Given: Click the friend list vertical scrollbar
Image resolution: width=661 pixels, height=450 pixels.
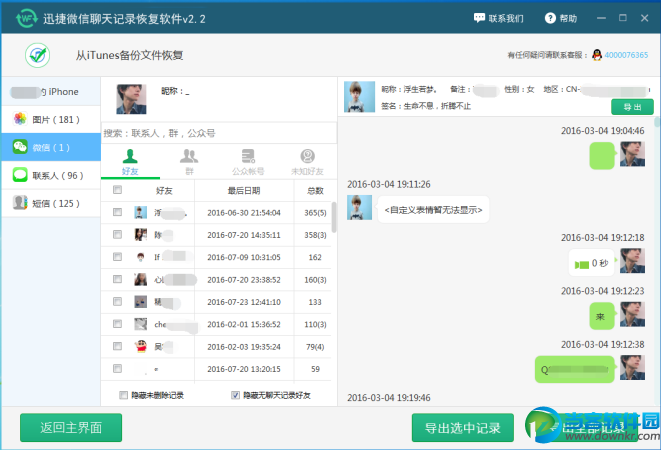Looking at the screenshot, I should click(334, 217).
